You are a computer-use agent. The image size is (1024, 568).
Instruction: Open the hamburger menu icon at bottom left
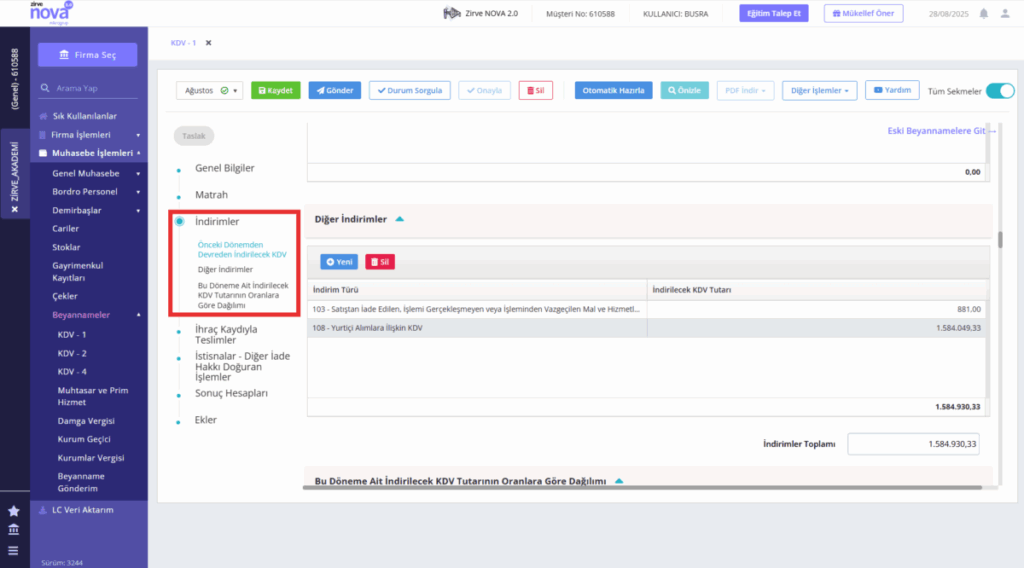tap(14, 550)
